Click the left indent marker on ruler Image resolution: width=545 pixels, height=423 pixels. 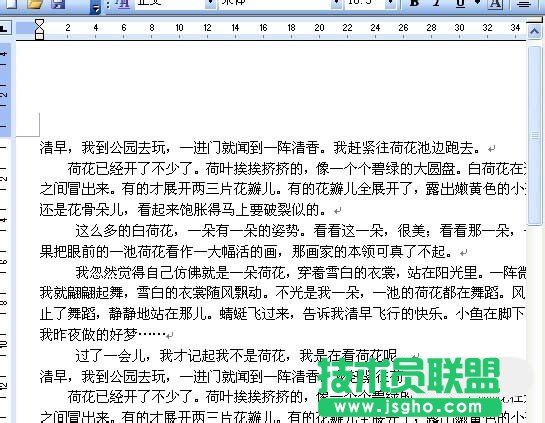40,35
